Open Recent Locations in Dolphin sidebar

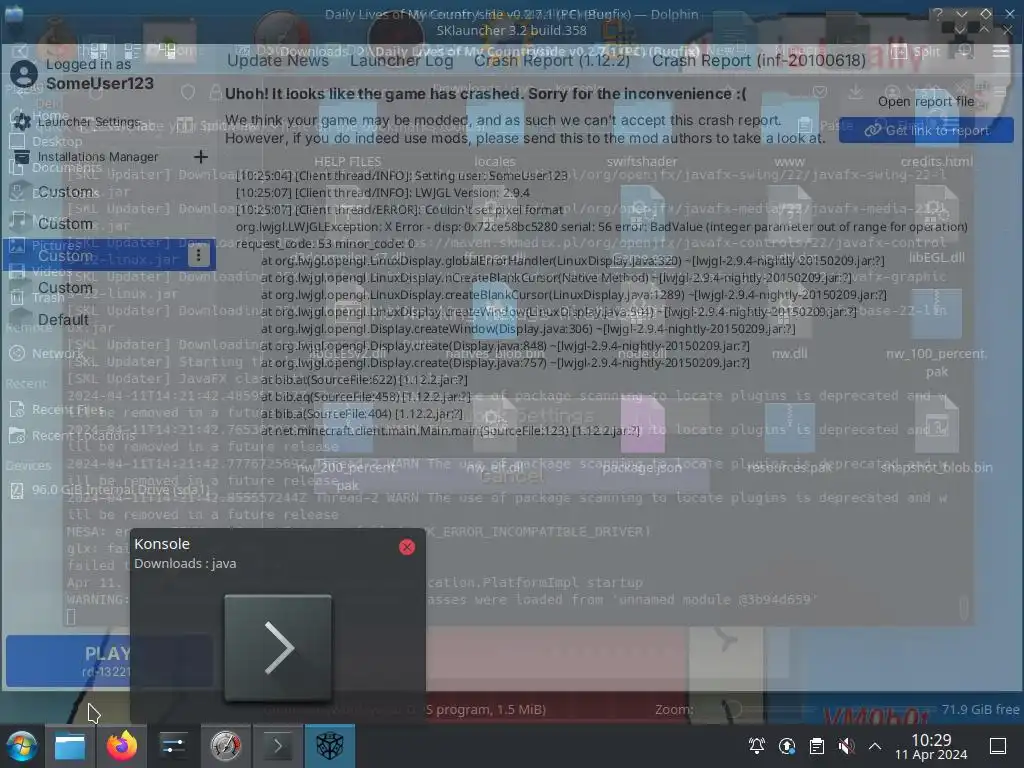72,436
